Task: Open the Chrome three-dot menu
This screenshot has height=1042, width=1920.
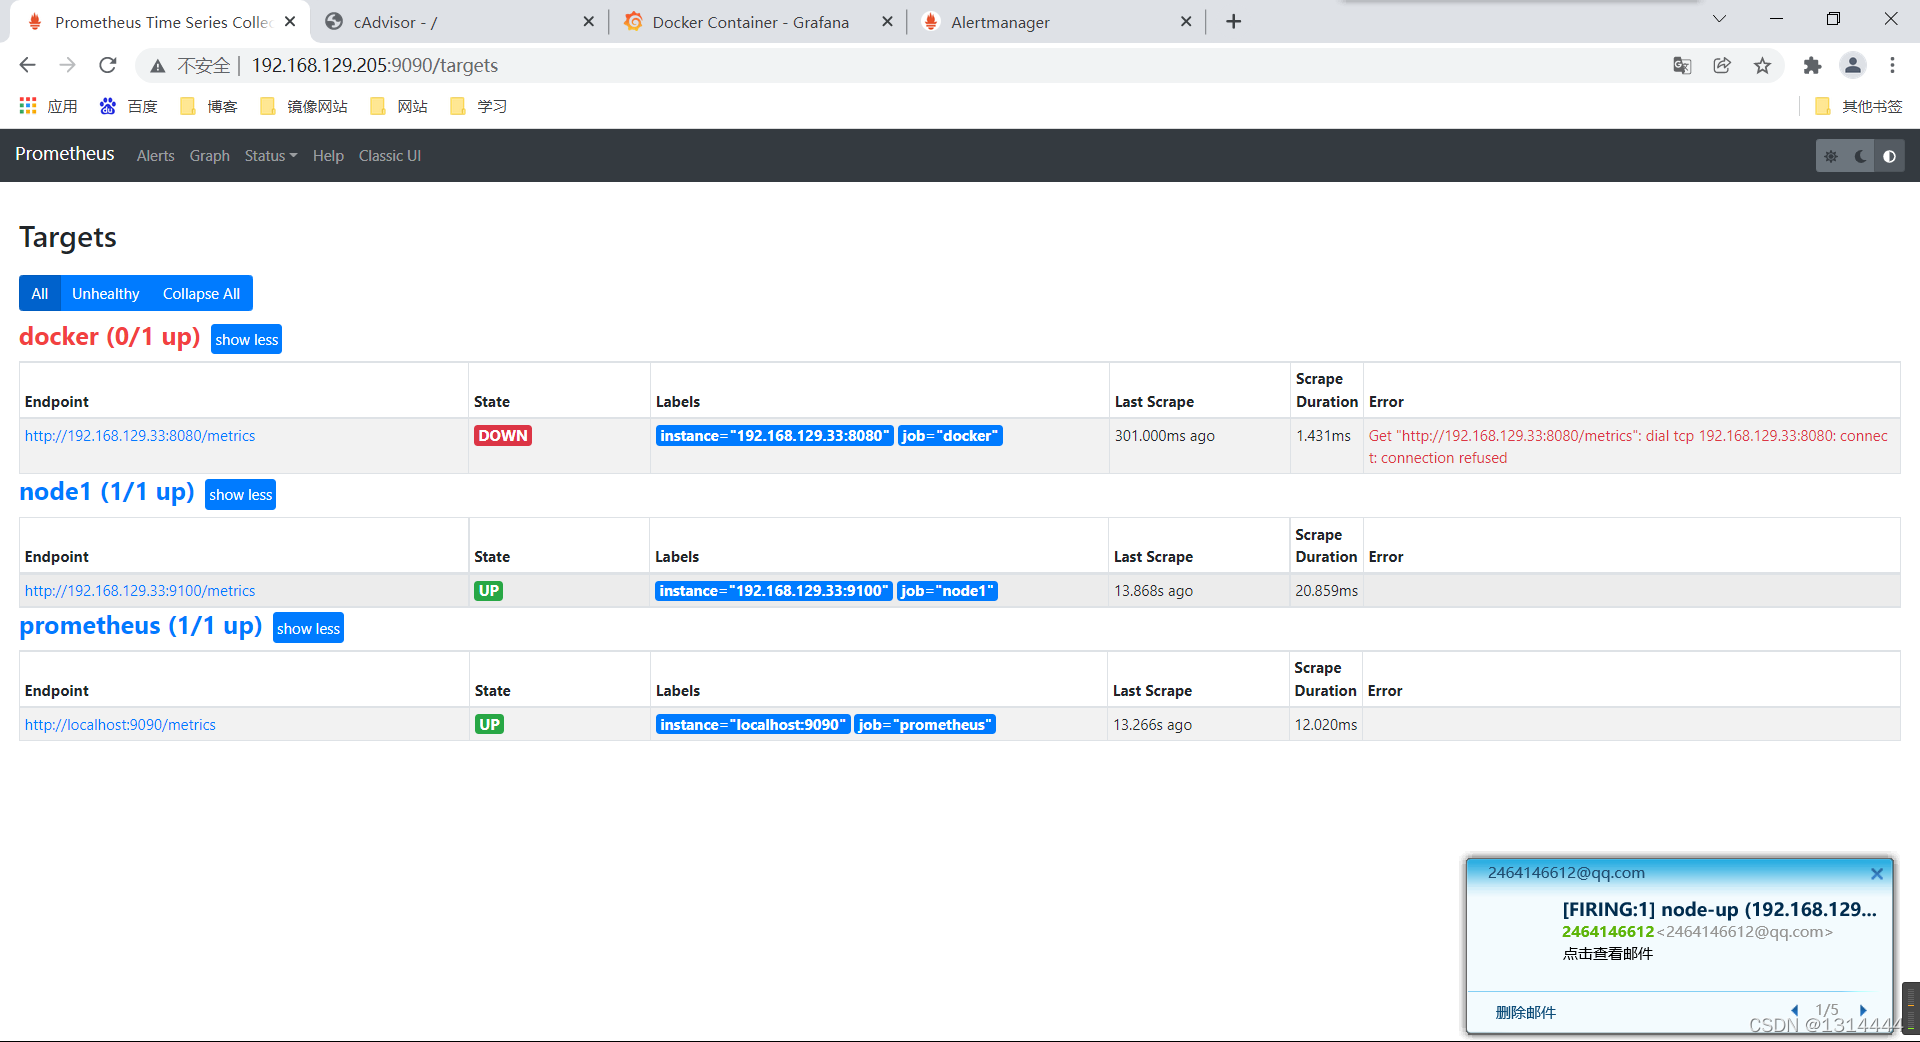Action: point(1892,65)
